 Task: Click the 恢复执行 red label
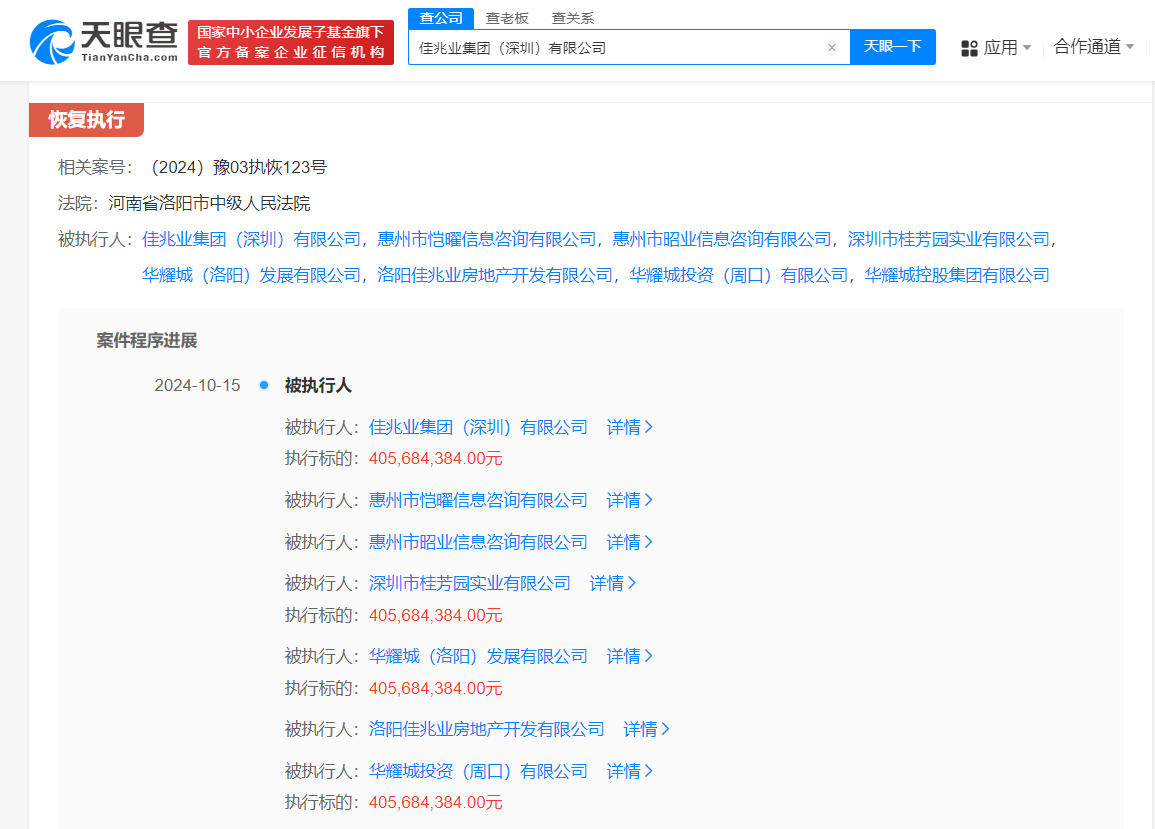tap(86, 120)
